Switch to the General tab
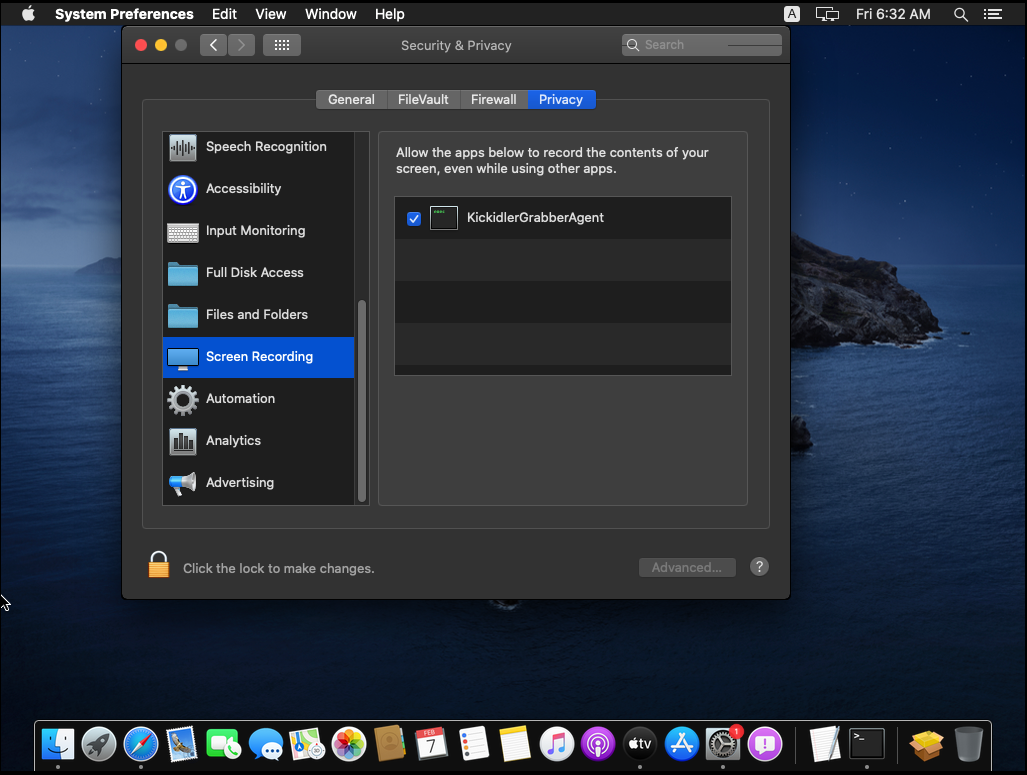This screenshot has width=1027, height=775. point(351,100)
